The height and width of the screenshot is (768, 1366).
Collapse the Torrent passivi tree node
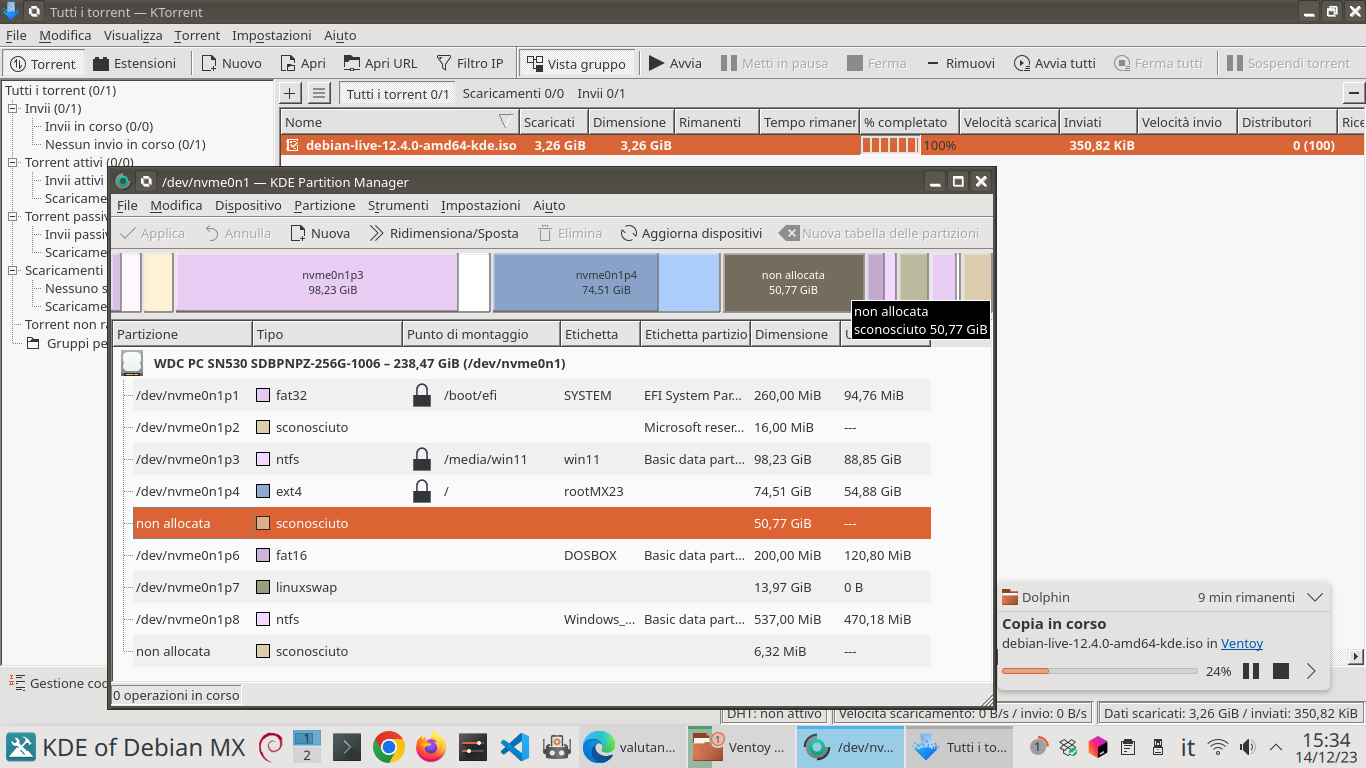pyautogui.click(x=13, y=216)
